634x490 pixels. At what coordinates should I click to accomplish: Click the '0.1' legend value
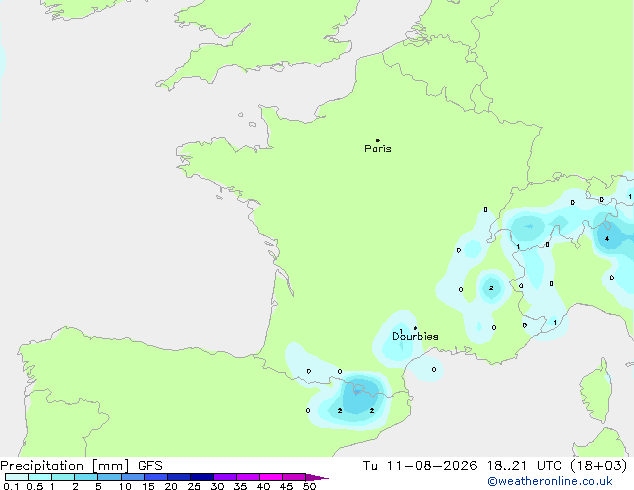(x=11, y=486)
